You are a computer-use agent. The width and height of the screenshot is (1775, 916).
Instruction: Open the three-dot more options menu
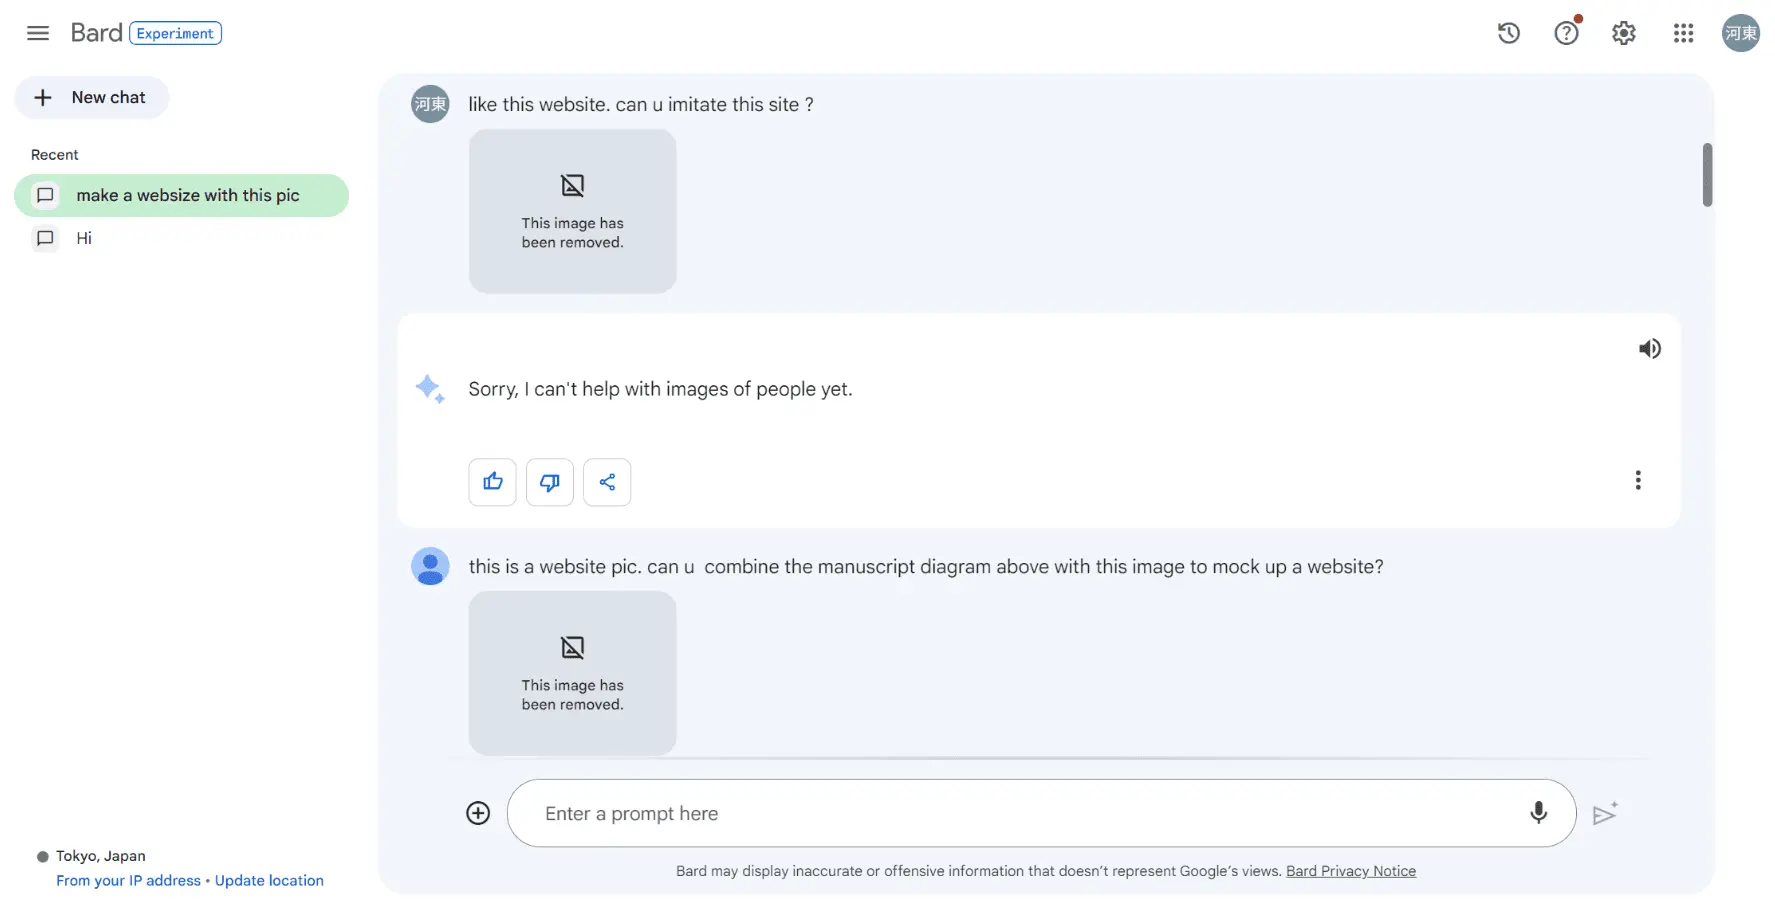tap(1638, 480)
